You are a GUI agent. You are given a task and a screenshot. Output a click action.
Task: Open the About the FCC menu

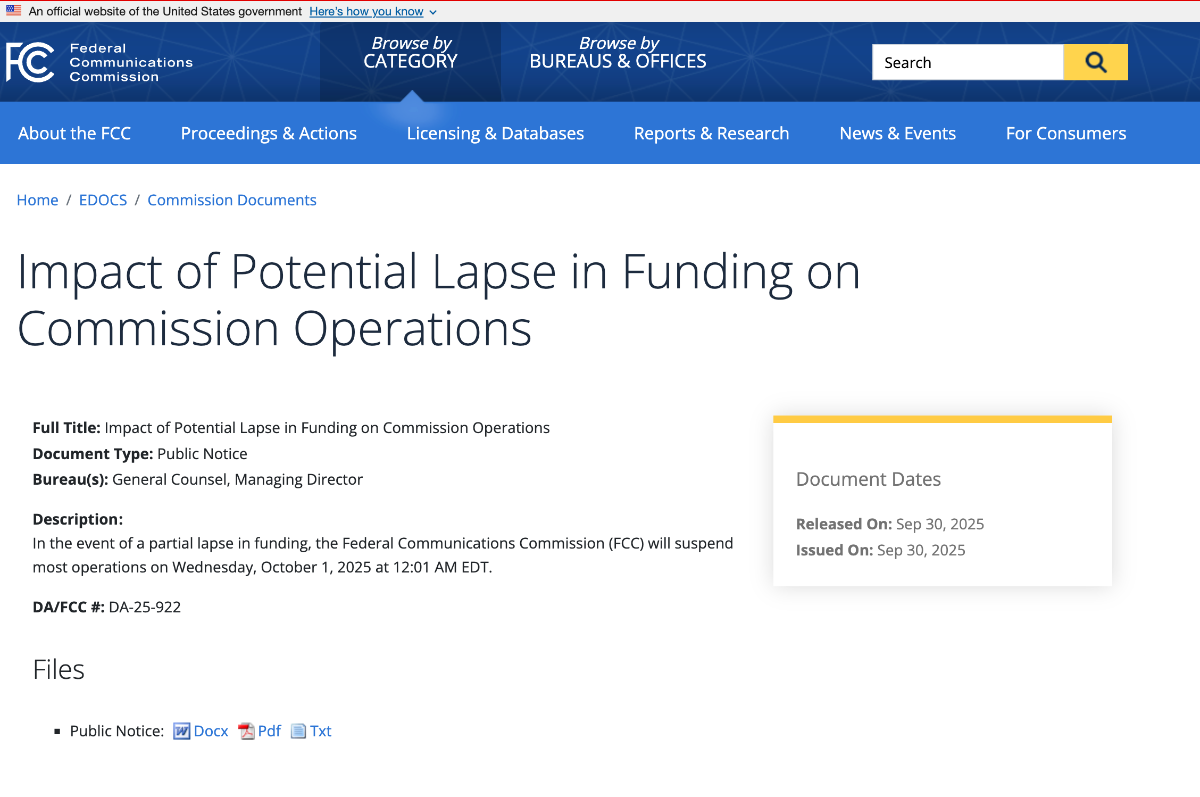tap(74, 133)
